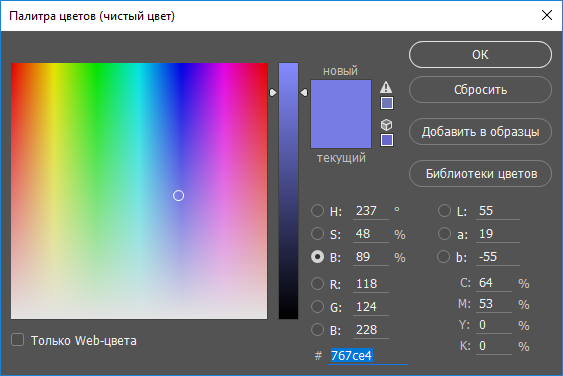Click the web-safe color swatch below cube
563x376 pixels.
pos(387,140)
